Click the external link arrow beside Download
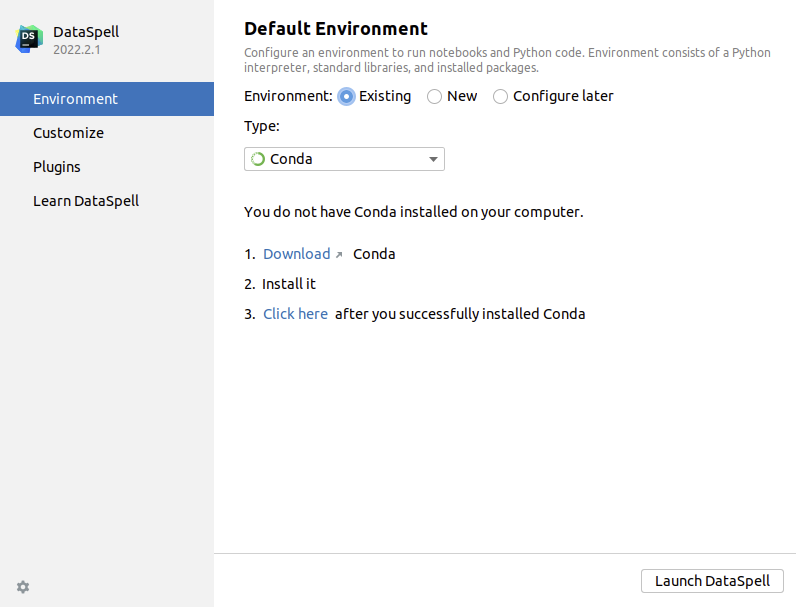This screenshot has height=607, width=796. tap(339, 255)
